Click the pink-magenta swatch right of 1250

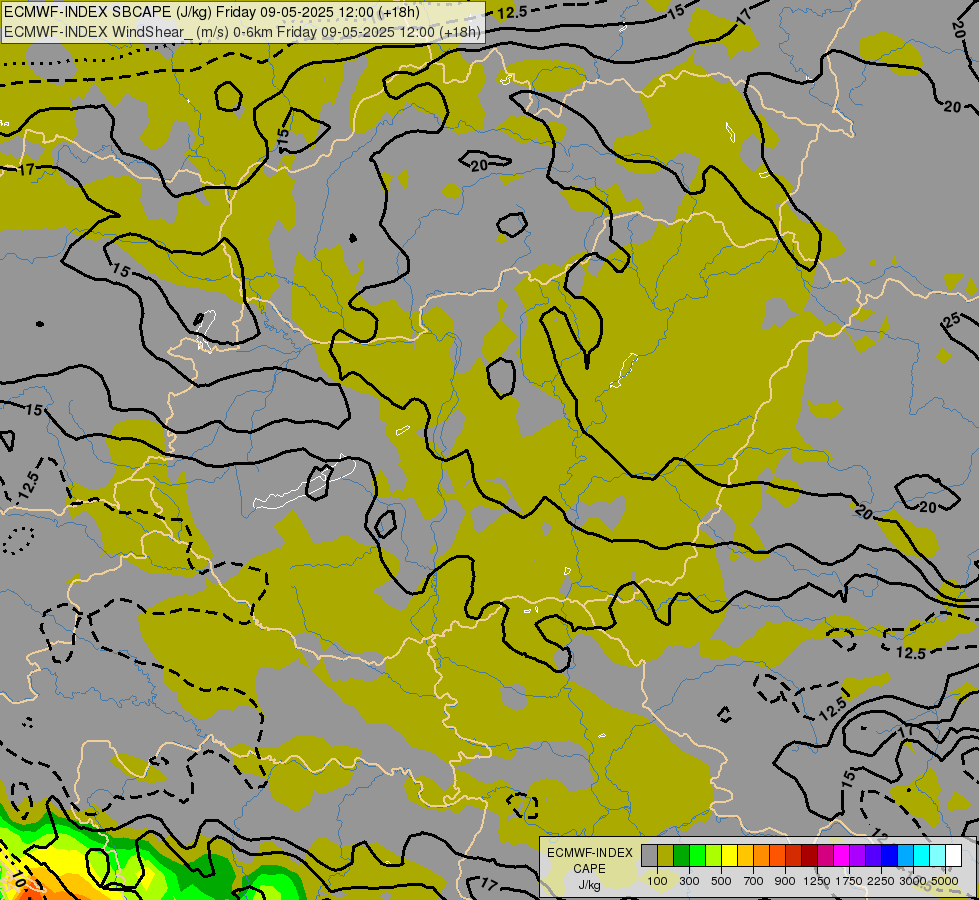(825, 855)
